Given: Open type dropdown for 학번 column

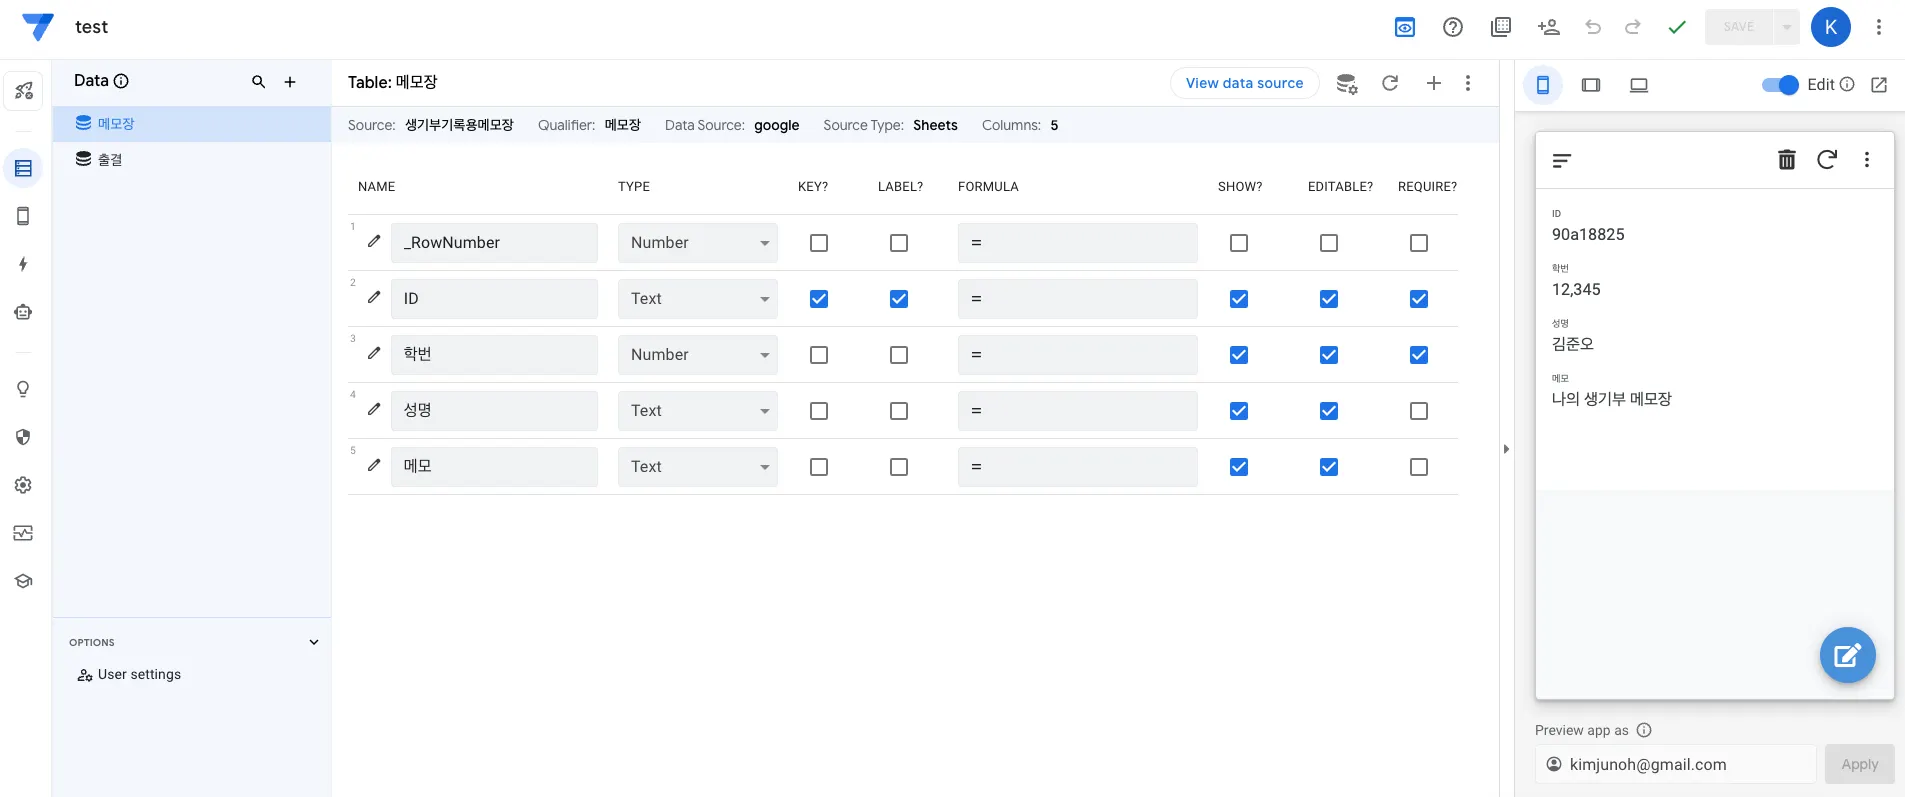Looking at the screenshot, I should point(697,355).
